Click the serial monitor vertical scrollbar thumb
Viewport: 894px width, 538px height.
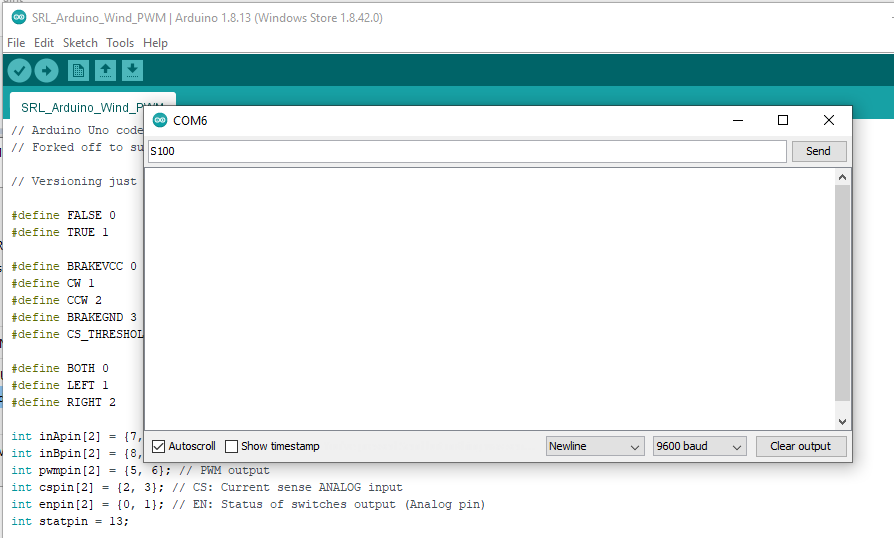[842, 292]
